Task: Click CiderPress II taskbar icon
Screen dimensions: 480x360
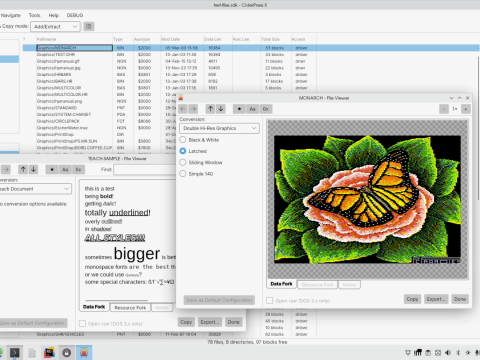Action: [84, 353]
